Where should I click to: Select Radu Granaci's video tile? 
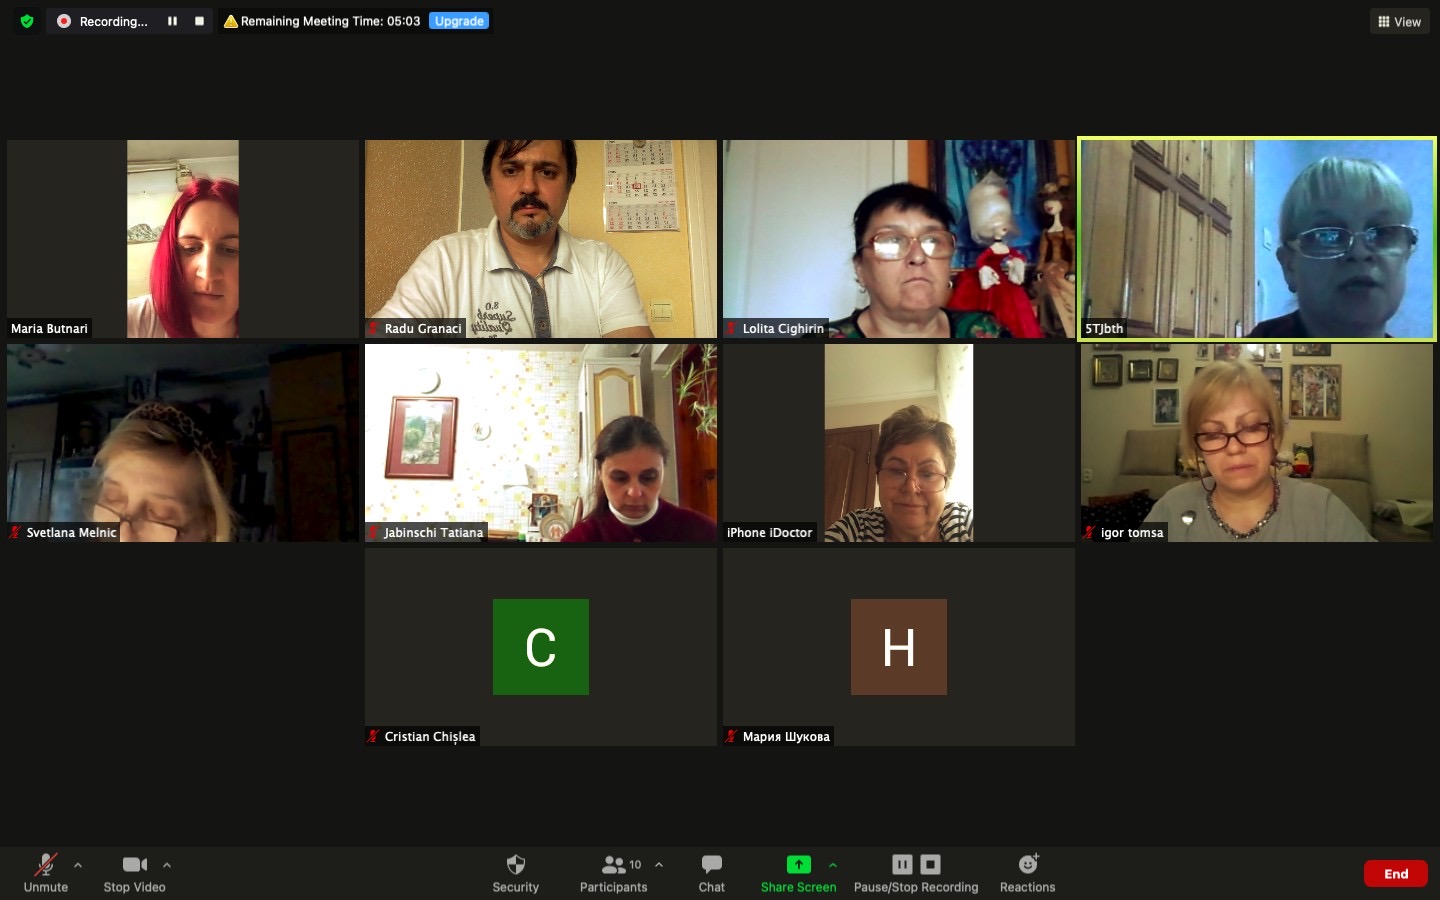click(540, 238)
